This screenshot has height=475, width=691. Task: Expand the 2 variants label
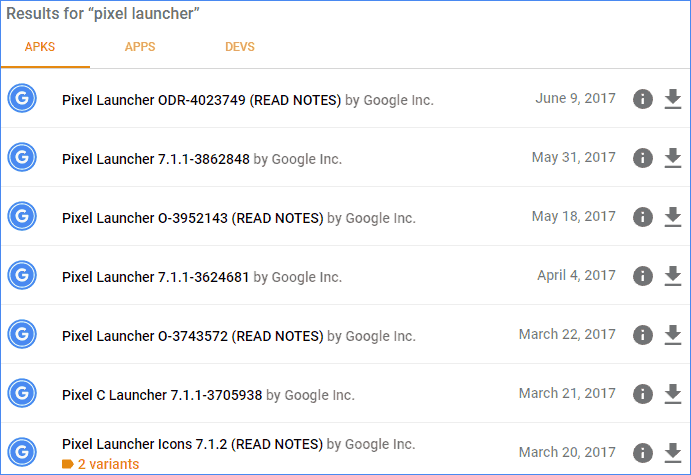pos(100,464)
